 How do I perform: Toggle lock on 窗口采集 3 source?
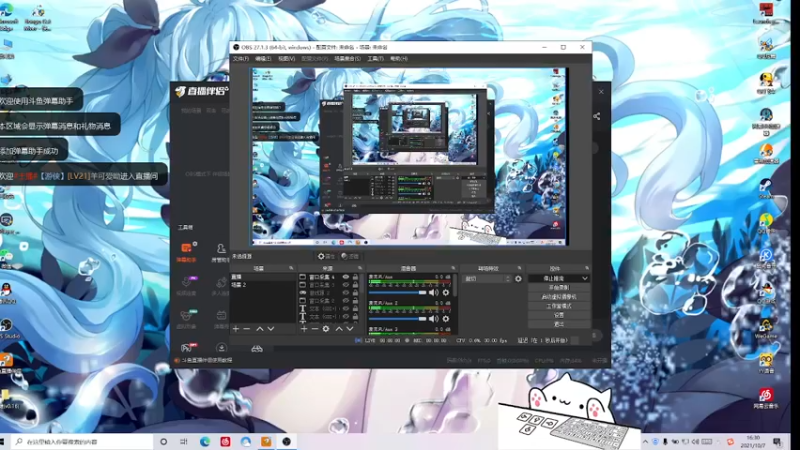pos(355,285)
